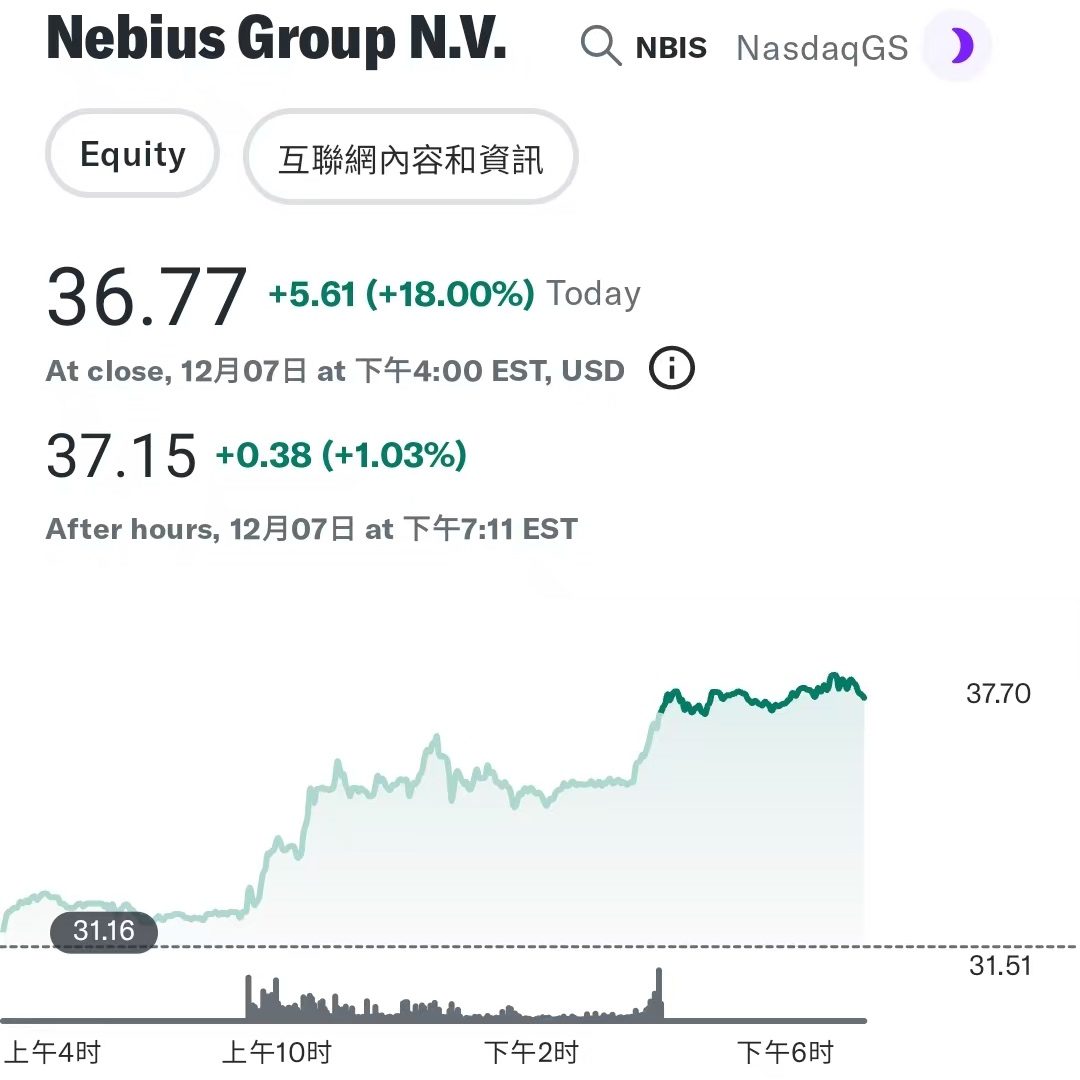
Task: Open the price info circle icon
Action: pos(672,368)
